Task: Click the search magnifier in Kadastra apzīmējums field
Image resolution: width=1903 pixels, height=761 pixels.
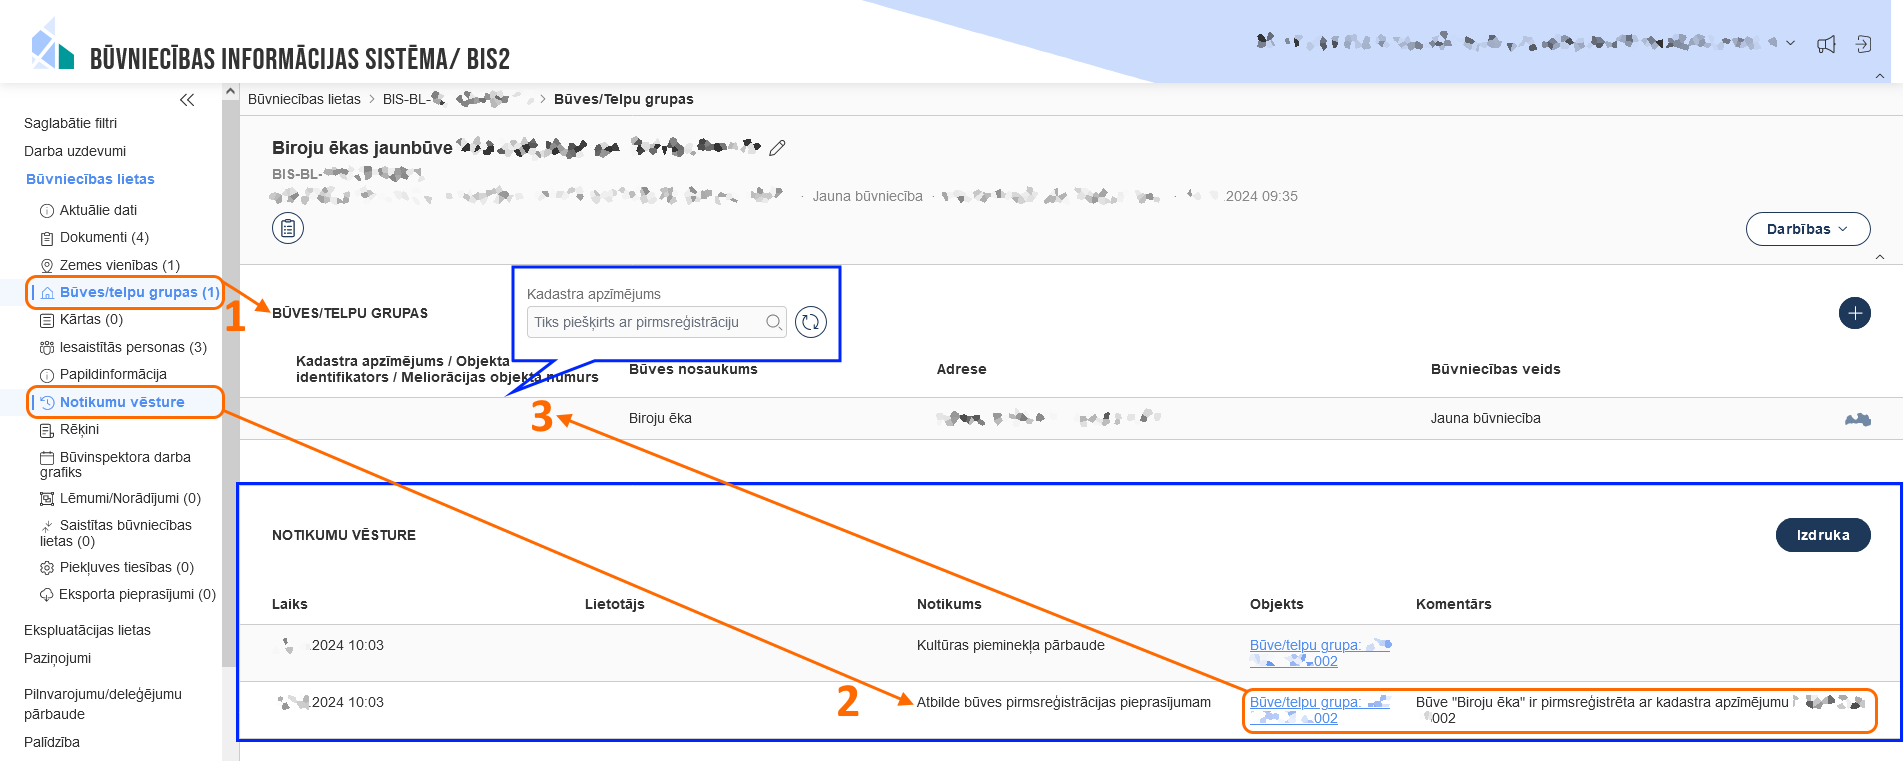Action: (773, 322)
